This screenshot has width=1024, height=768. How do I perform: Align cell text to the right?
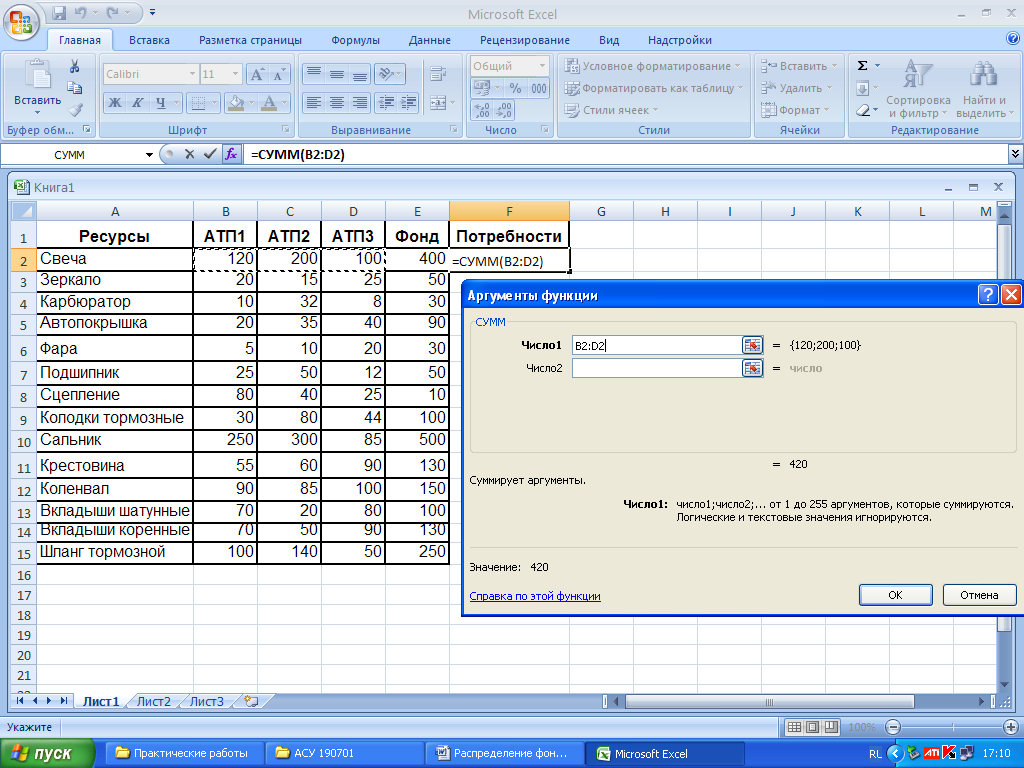point(360,103)
